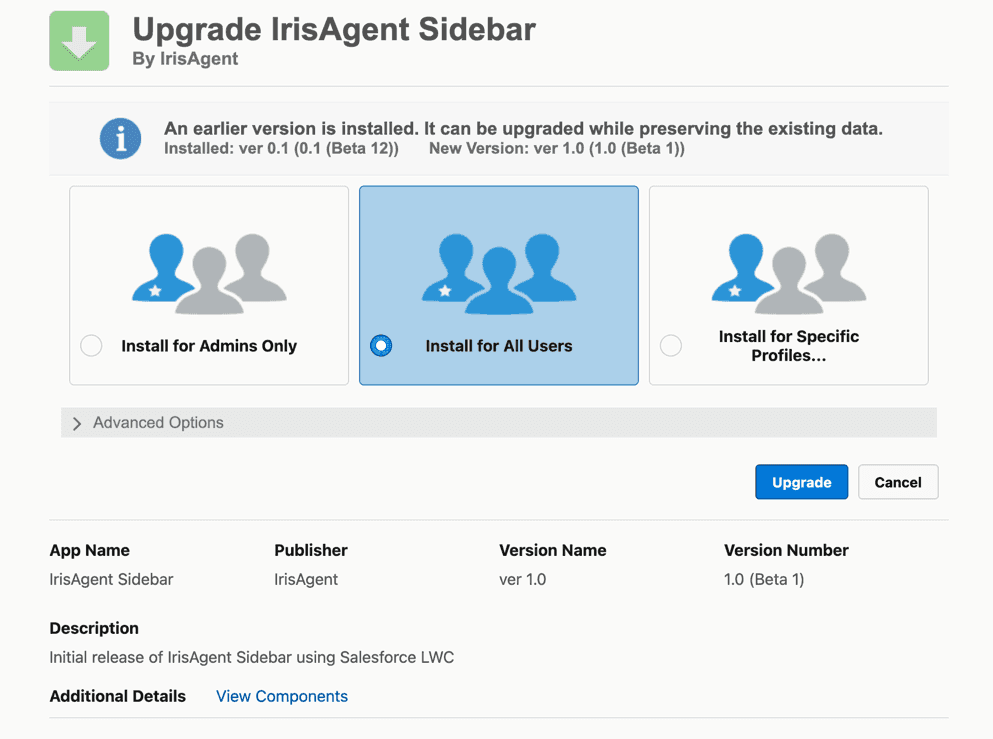Click the Install for All Users label
The image size is (993, 739).
498,345
